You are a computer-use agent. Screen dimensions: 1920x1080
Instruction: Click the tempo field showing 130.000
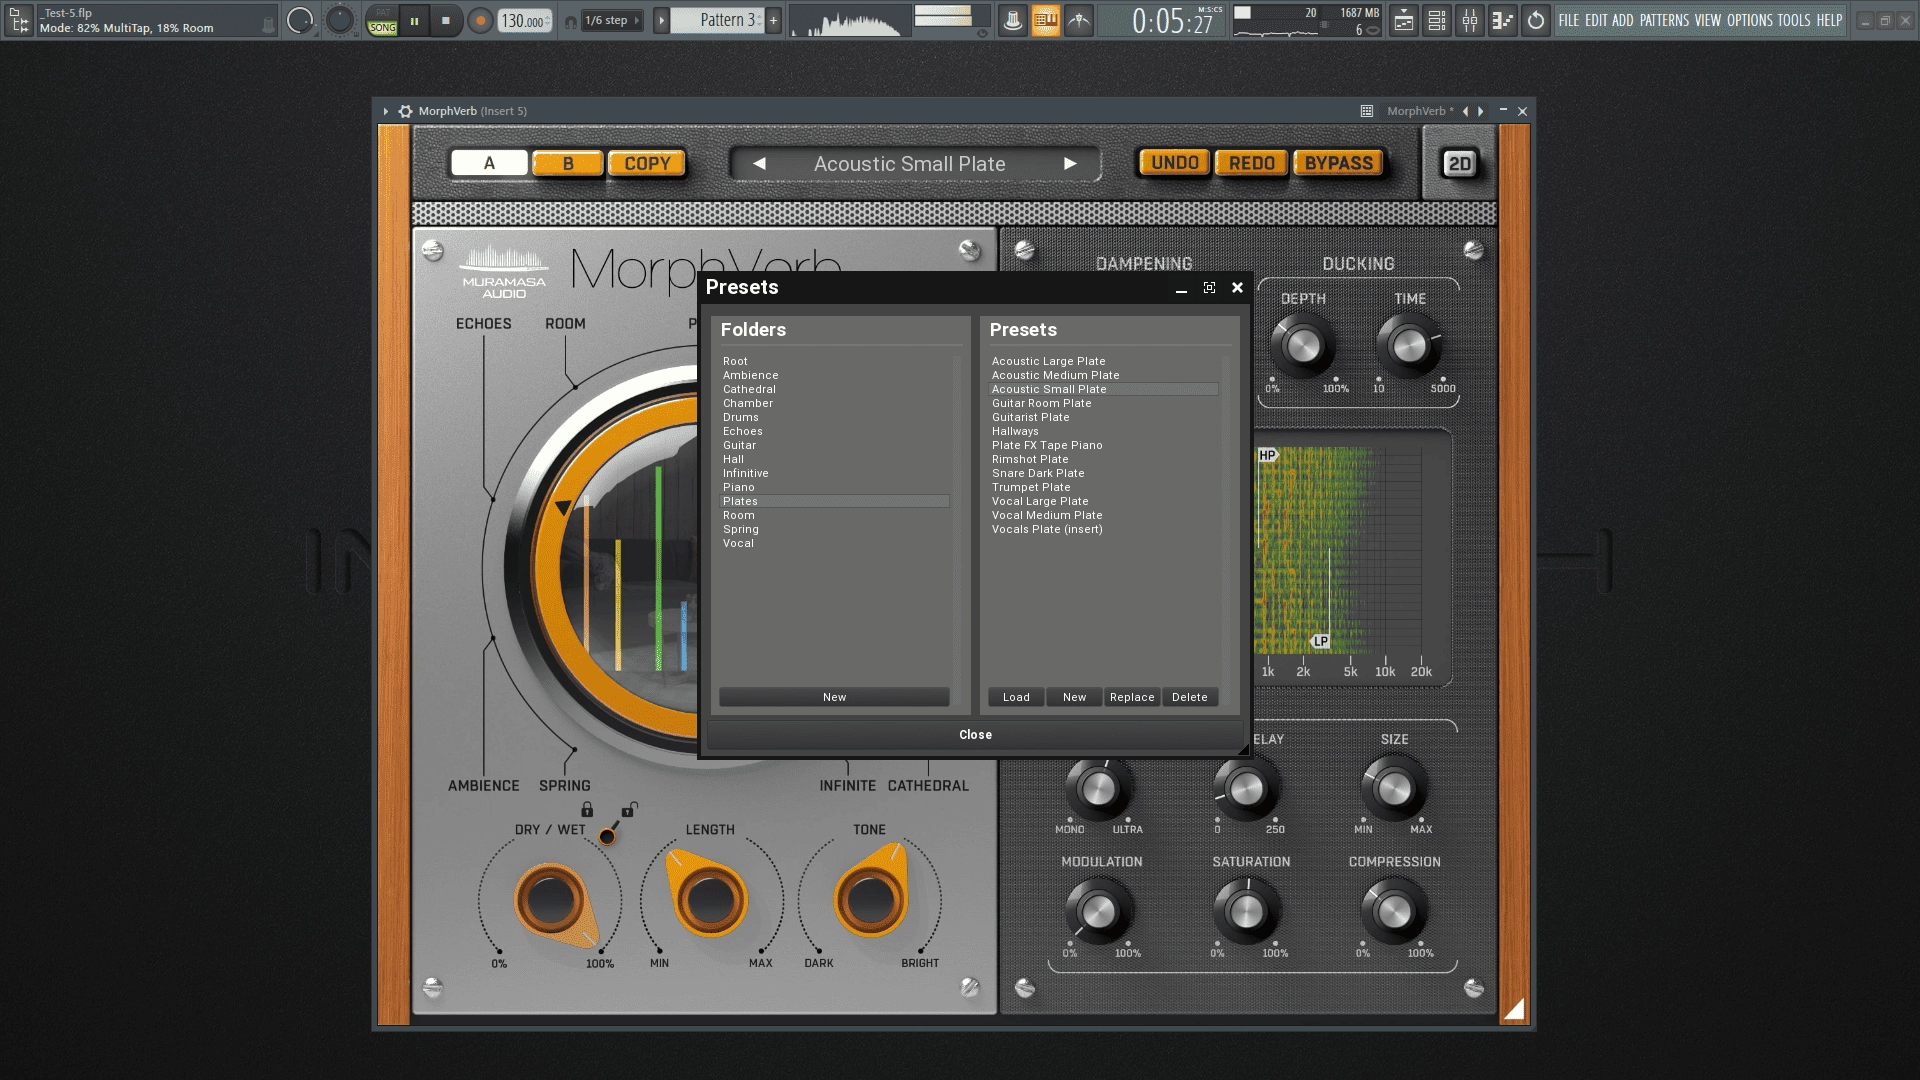tap(524, 21)
